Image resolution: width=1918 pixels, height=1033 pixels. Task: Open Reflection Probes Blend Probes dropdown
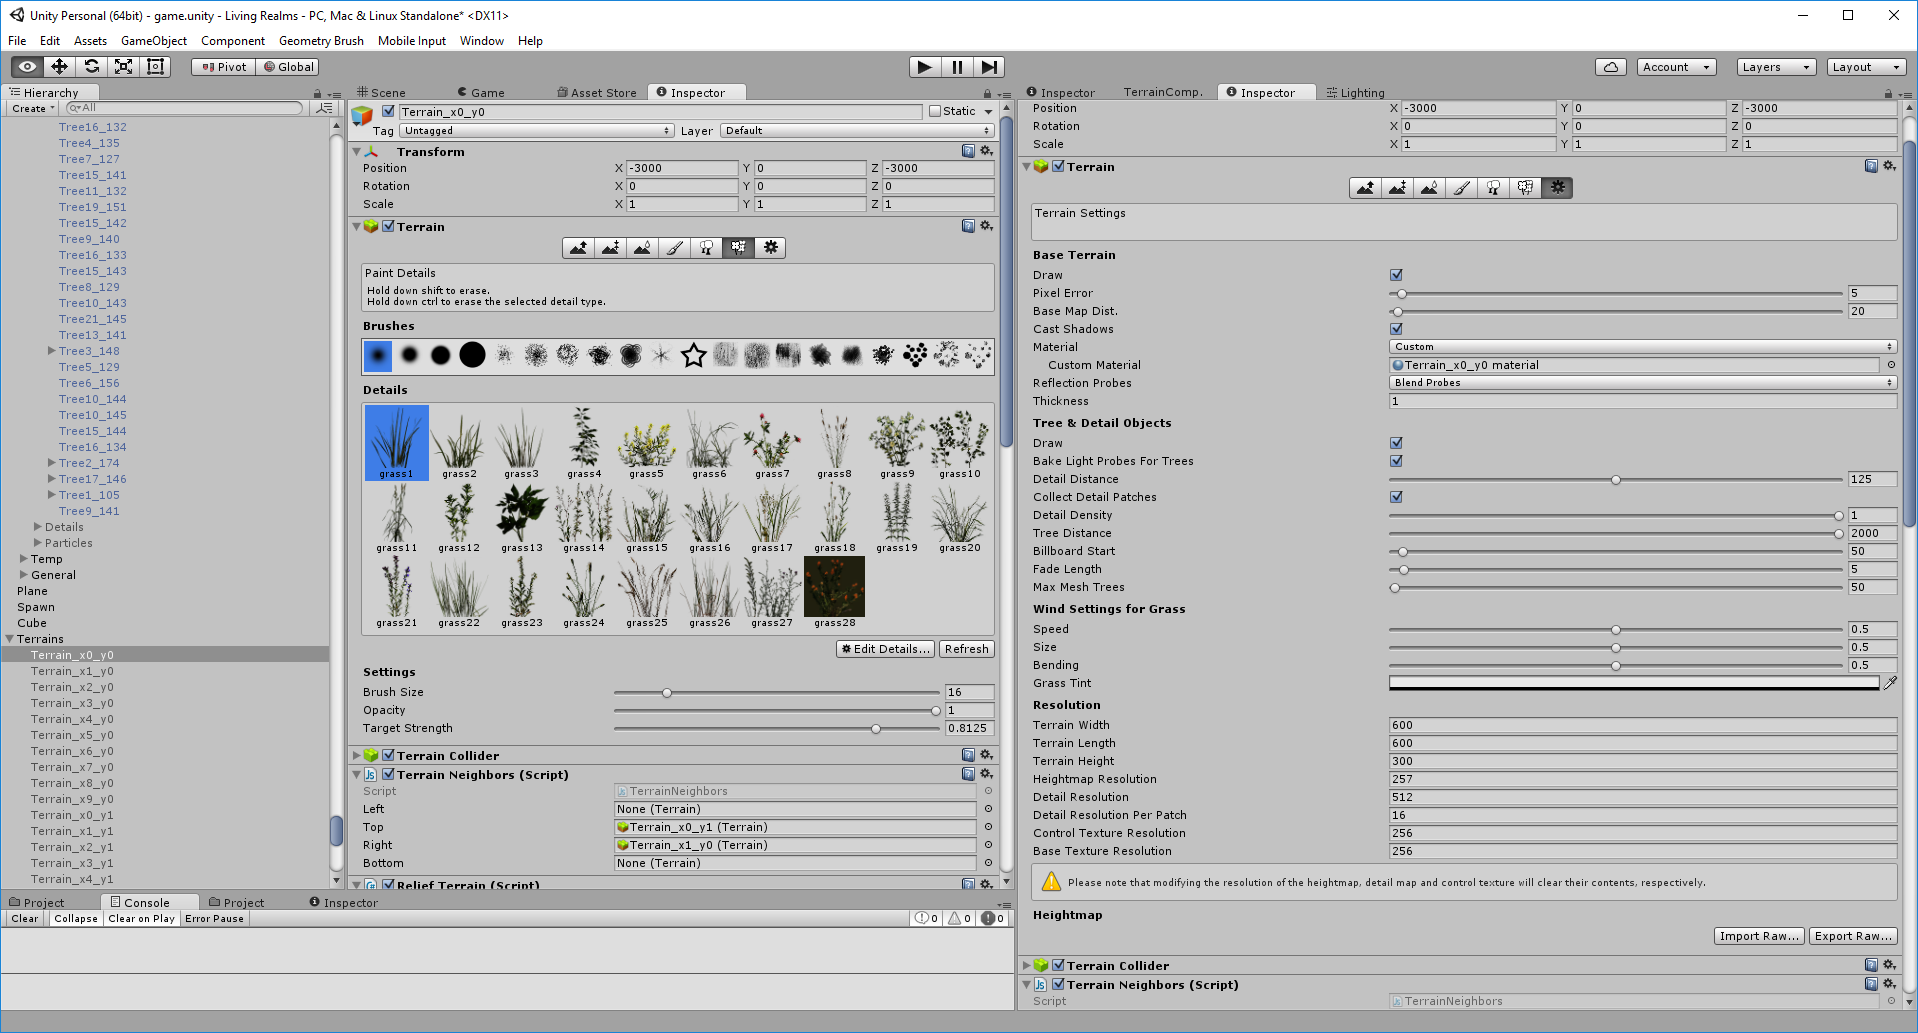1643,383
